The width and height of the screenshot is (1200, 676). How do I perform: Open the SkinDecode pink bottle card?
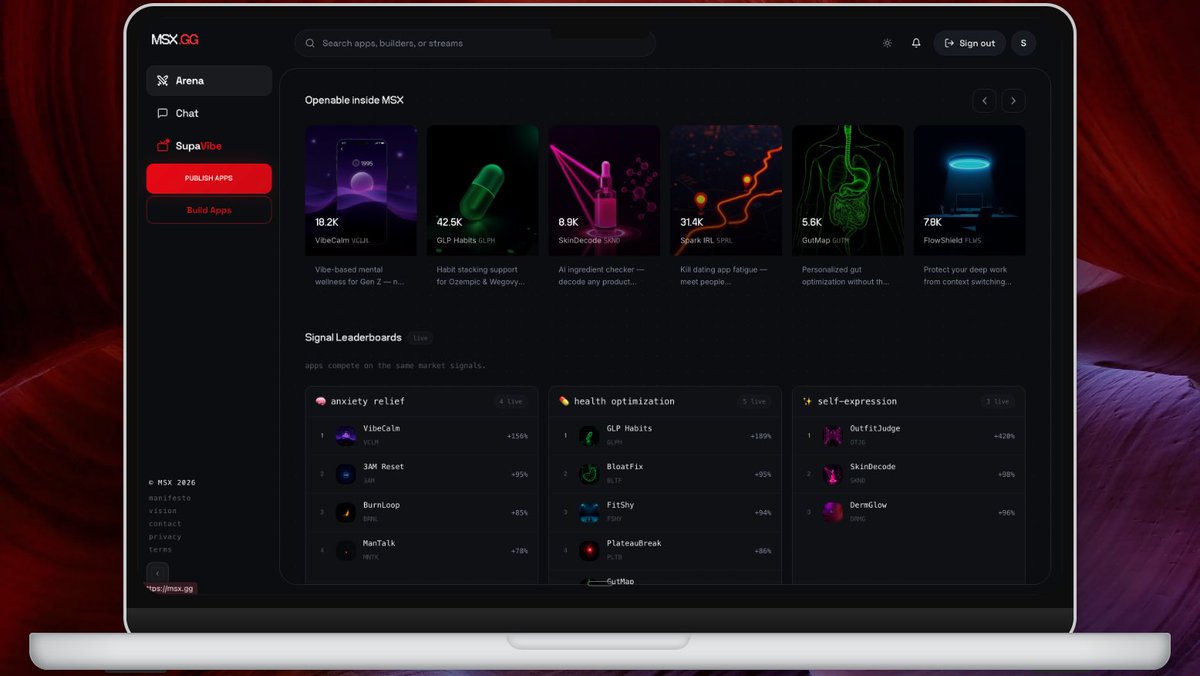[x=604, y=190]
